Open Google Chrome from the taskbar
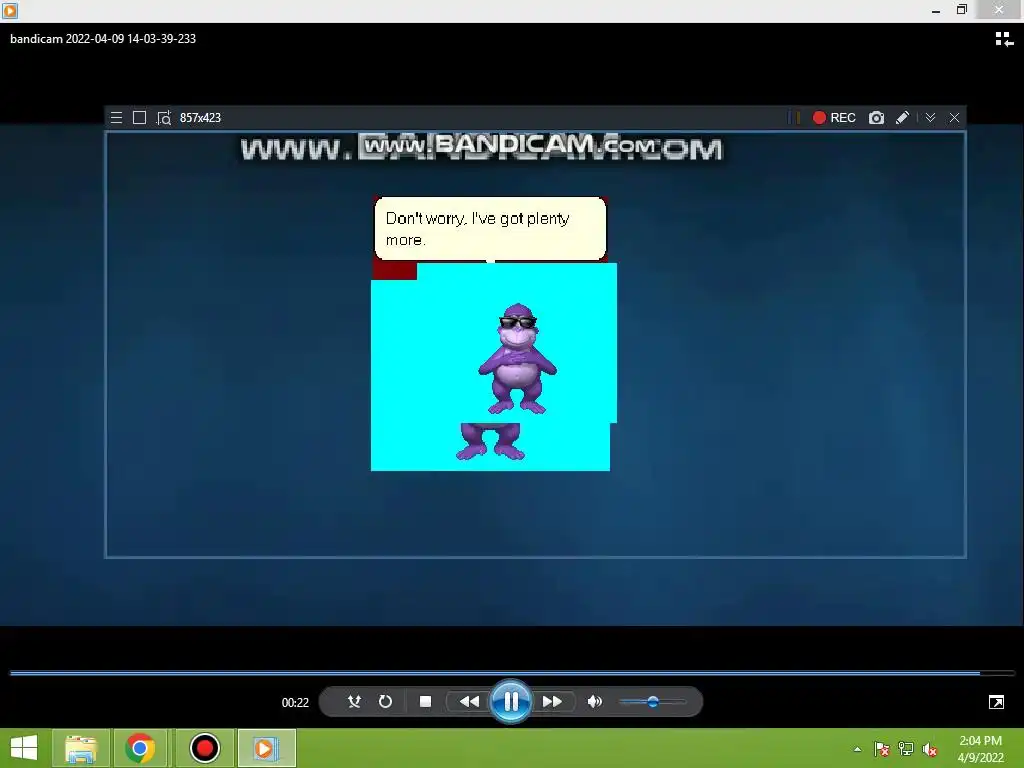The height and width of the screenshot is (768, 1024). (140, 748)
